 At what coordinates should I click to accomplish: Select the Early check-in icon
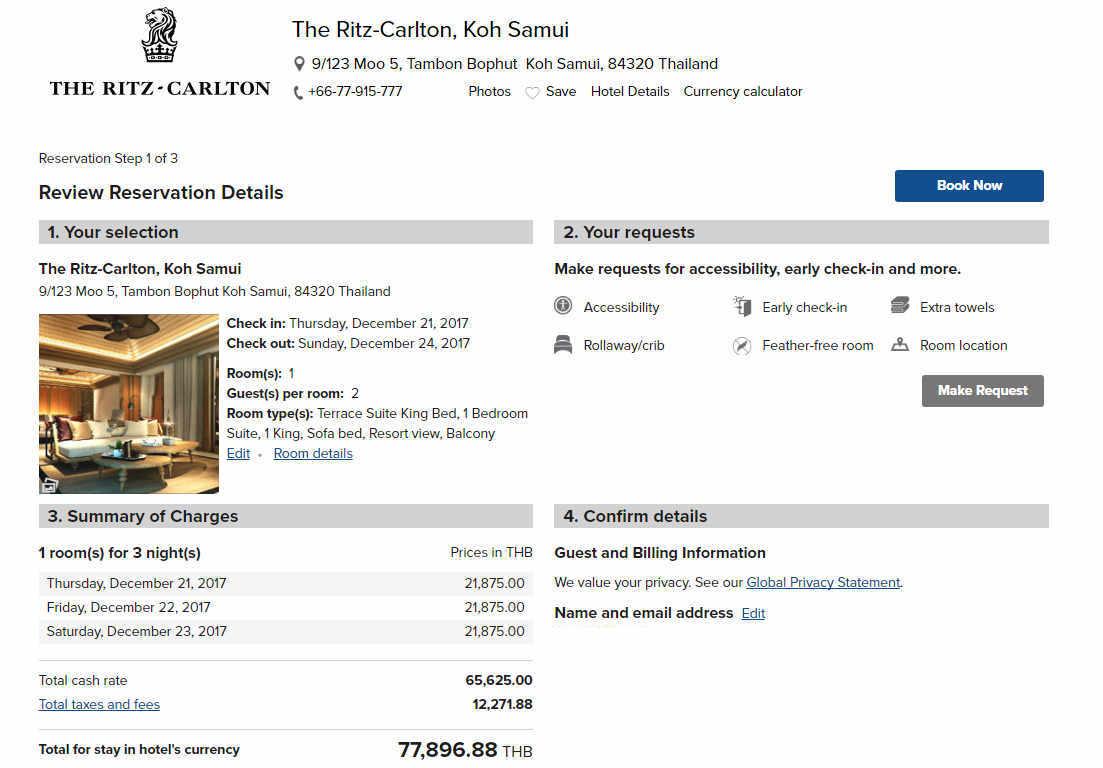741,307
